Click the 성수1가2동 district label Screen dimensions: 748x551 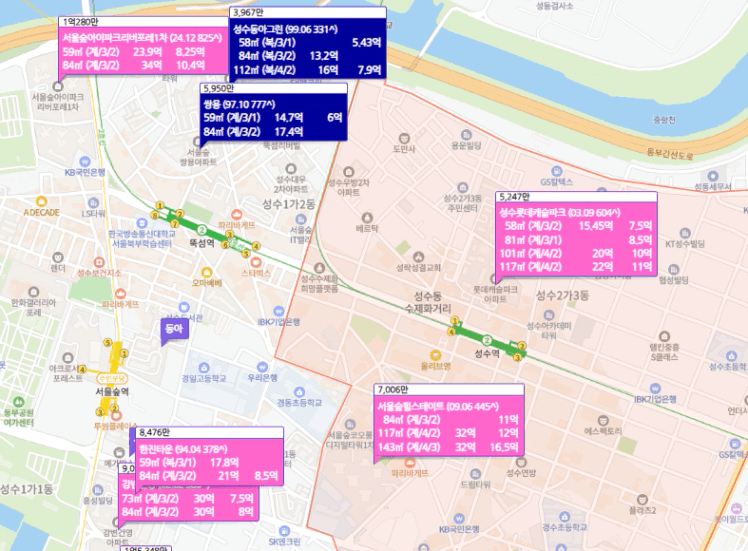pos(289,204)
